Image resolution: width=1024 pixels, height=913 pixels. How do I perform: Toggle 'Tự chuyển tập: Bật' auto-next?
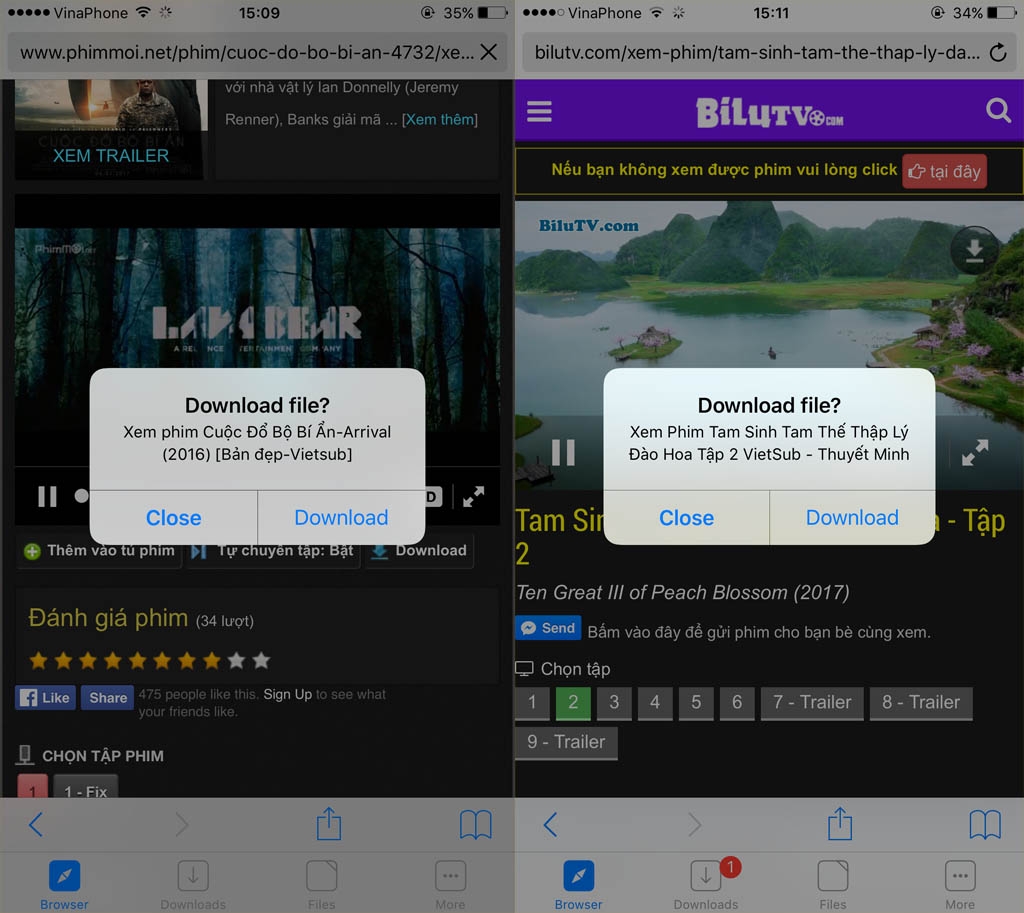(273, 551)
